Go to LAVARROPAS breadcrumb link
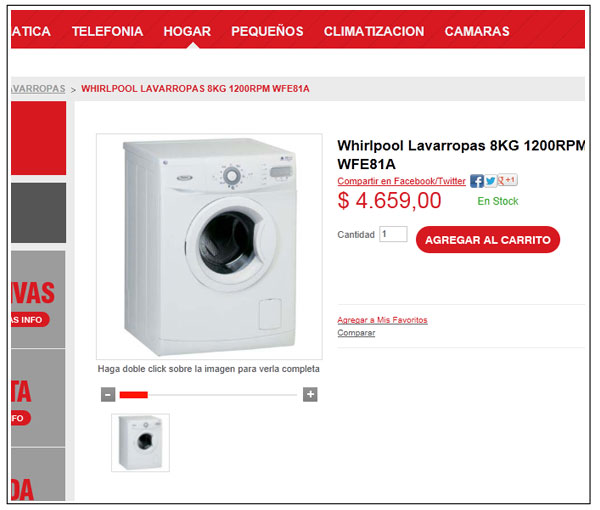The width and height of the screenshot is (600, 510). (38, 89)
